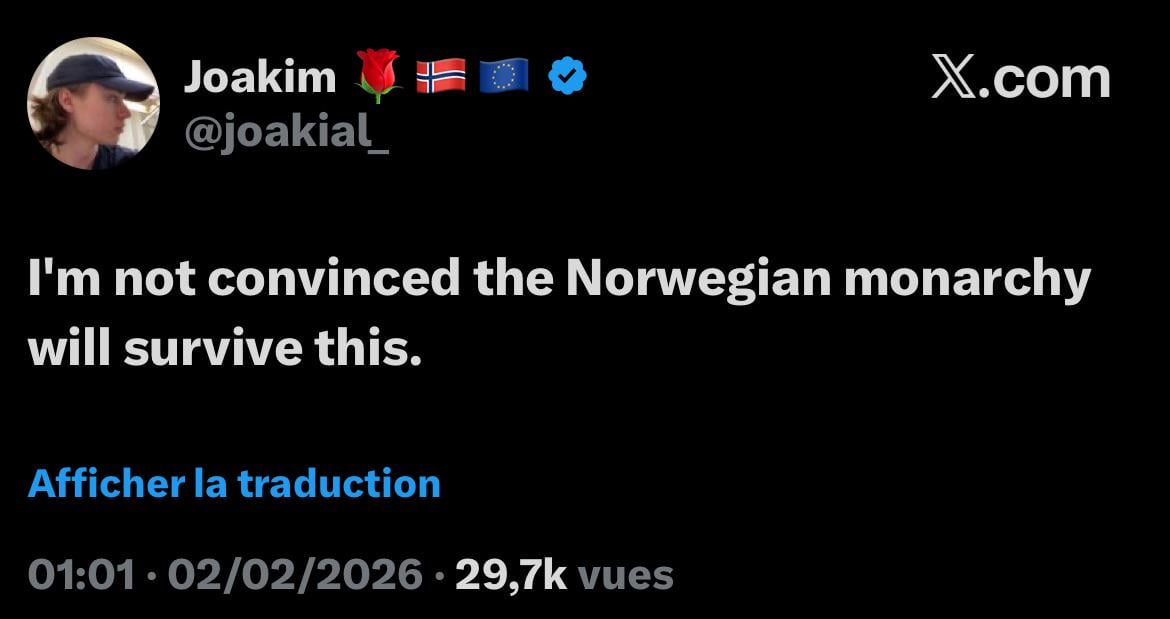Click the word "traduction" in the translation link

[x=339, y=484]
